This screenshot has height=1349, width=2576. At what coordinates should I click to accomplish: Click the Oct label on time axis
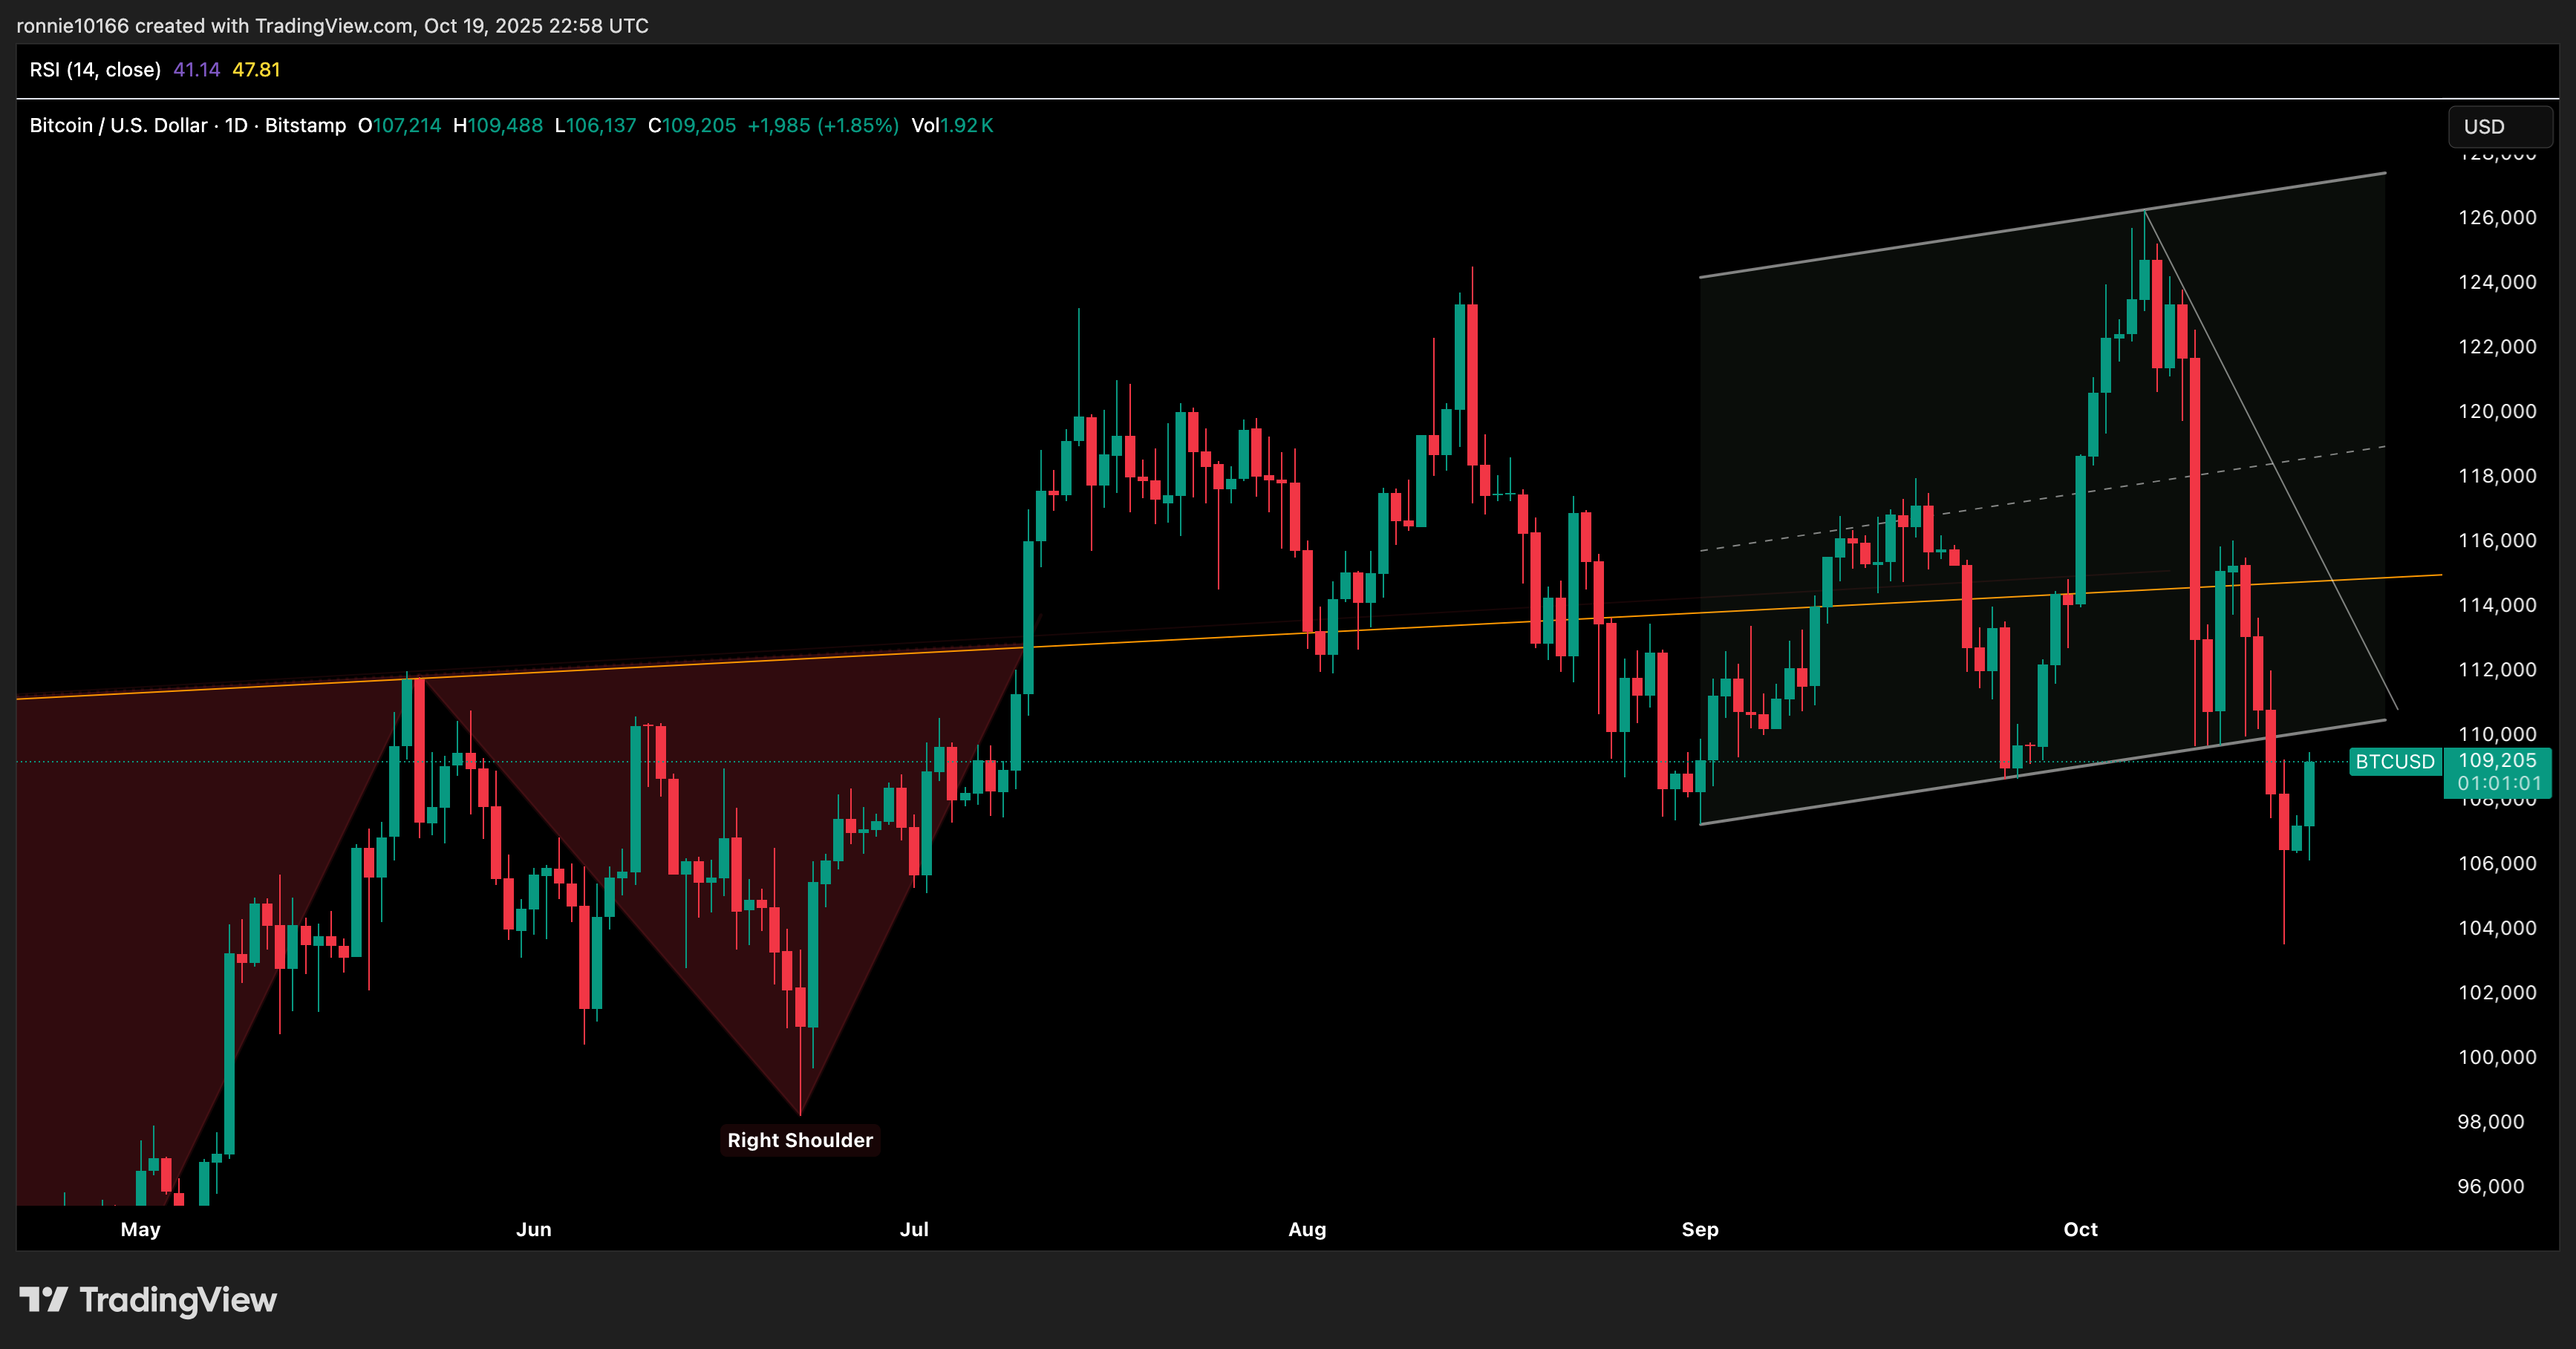2080,1229
